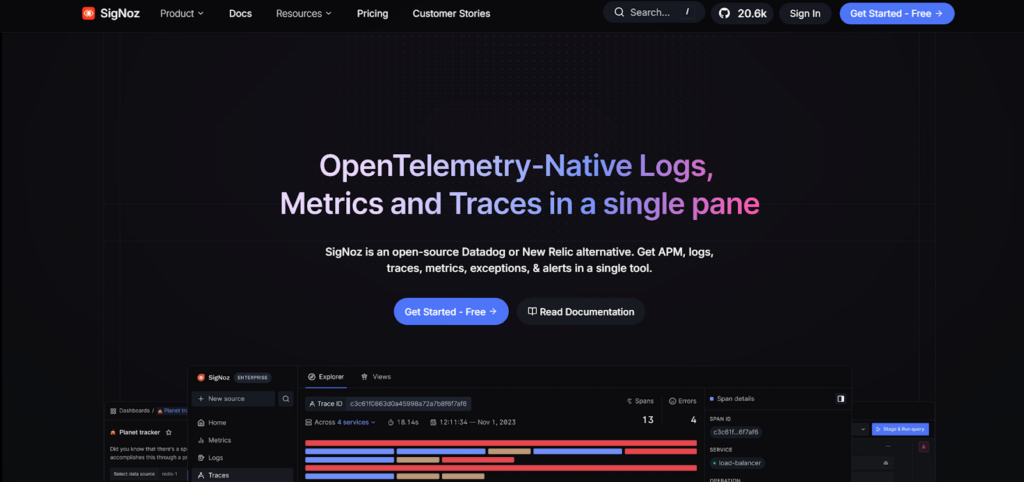The image size is (1024, 482).
Task: Open the Docs menu item
Action: point(240,14)
